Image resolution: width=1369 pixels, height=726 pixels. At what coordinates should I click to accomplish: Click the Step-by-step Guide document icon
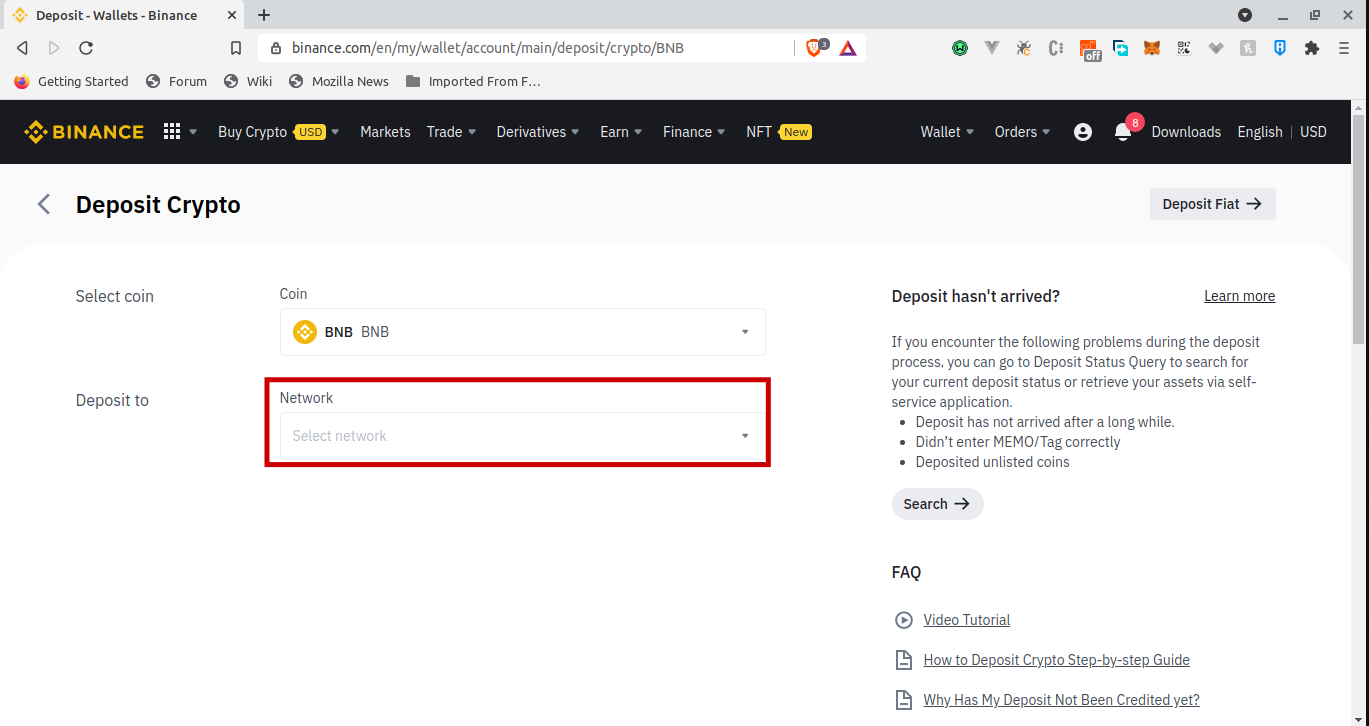coord(904,660)
